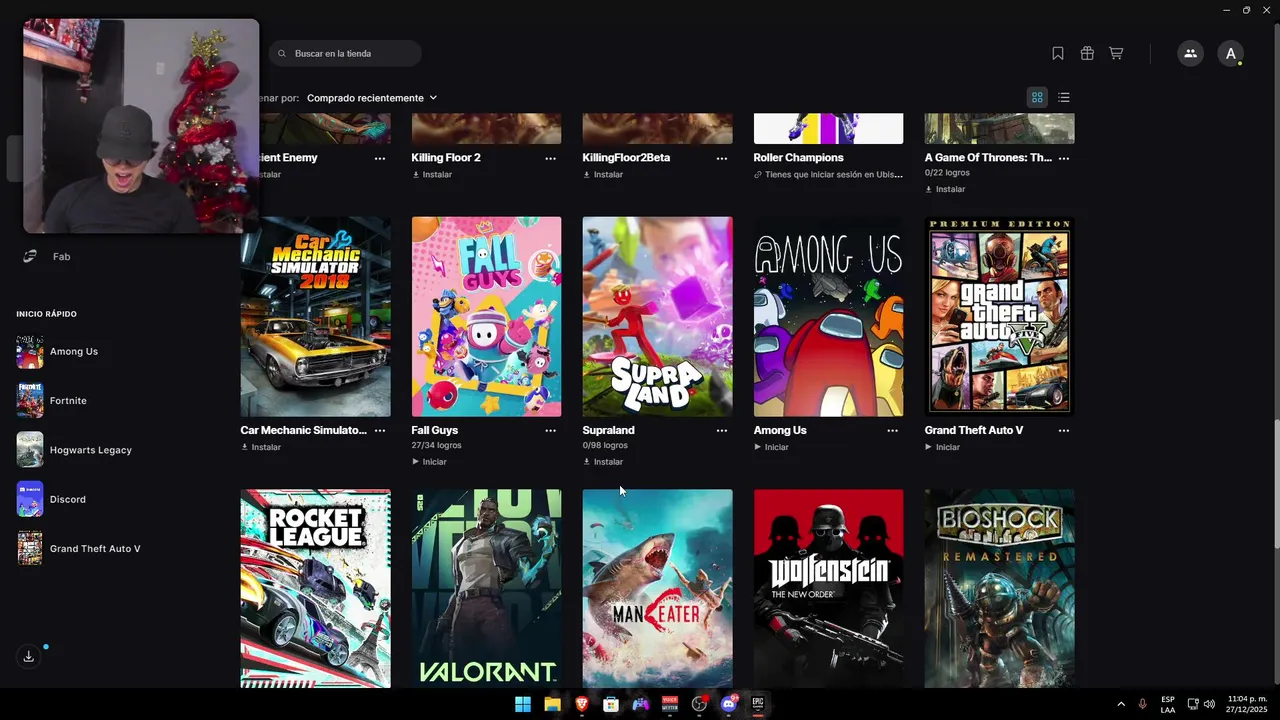Select Rocket League cover art

(315, 588)
